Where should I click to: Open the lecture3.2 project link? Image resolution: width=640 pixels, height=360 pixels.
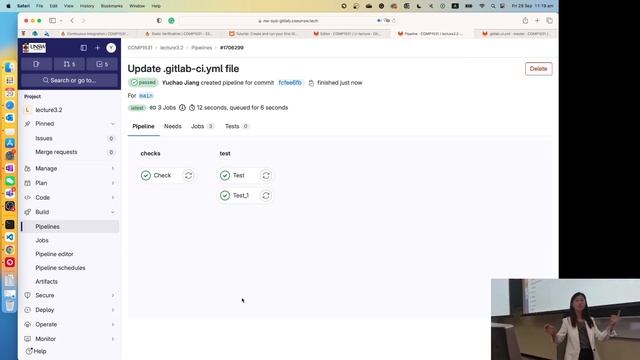pyautogui.click(x=49, y=110)
